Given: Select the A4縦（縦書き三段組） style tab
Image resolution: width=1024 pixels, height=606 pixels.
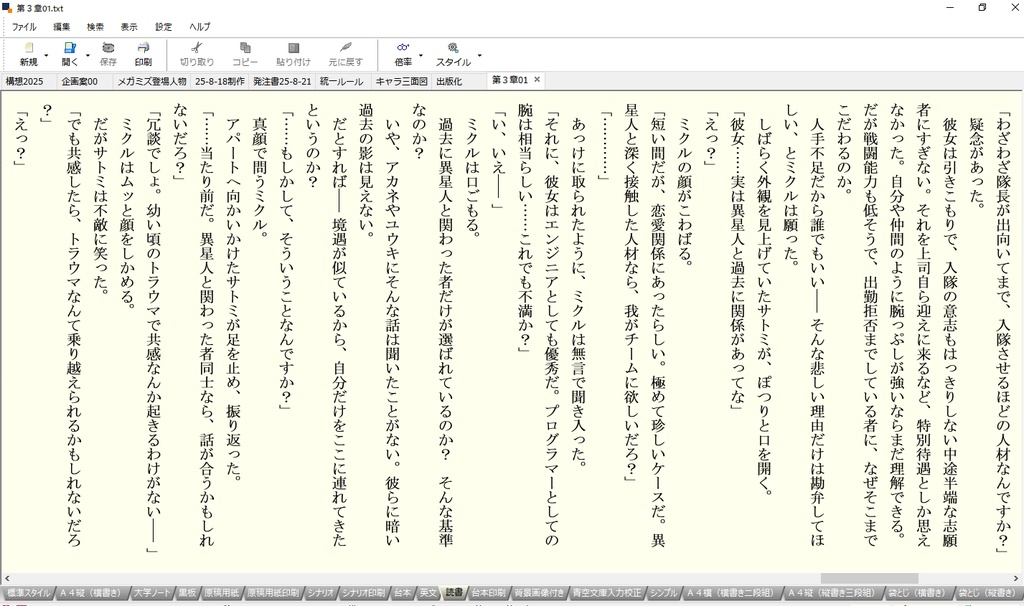Looking at the screenshot, I should (831, 593).
